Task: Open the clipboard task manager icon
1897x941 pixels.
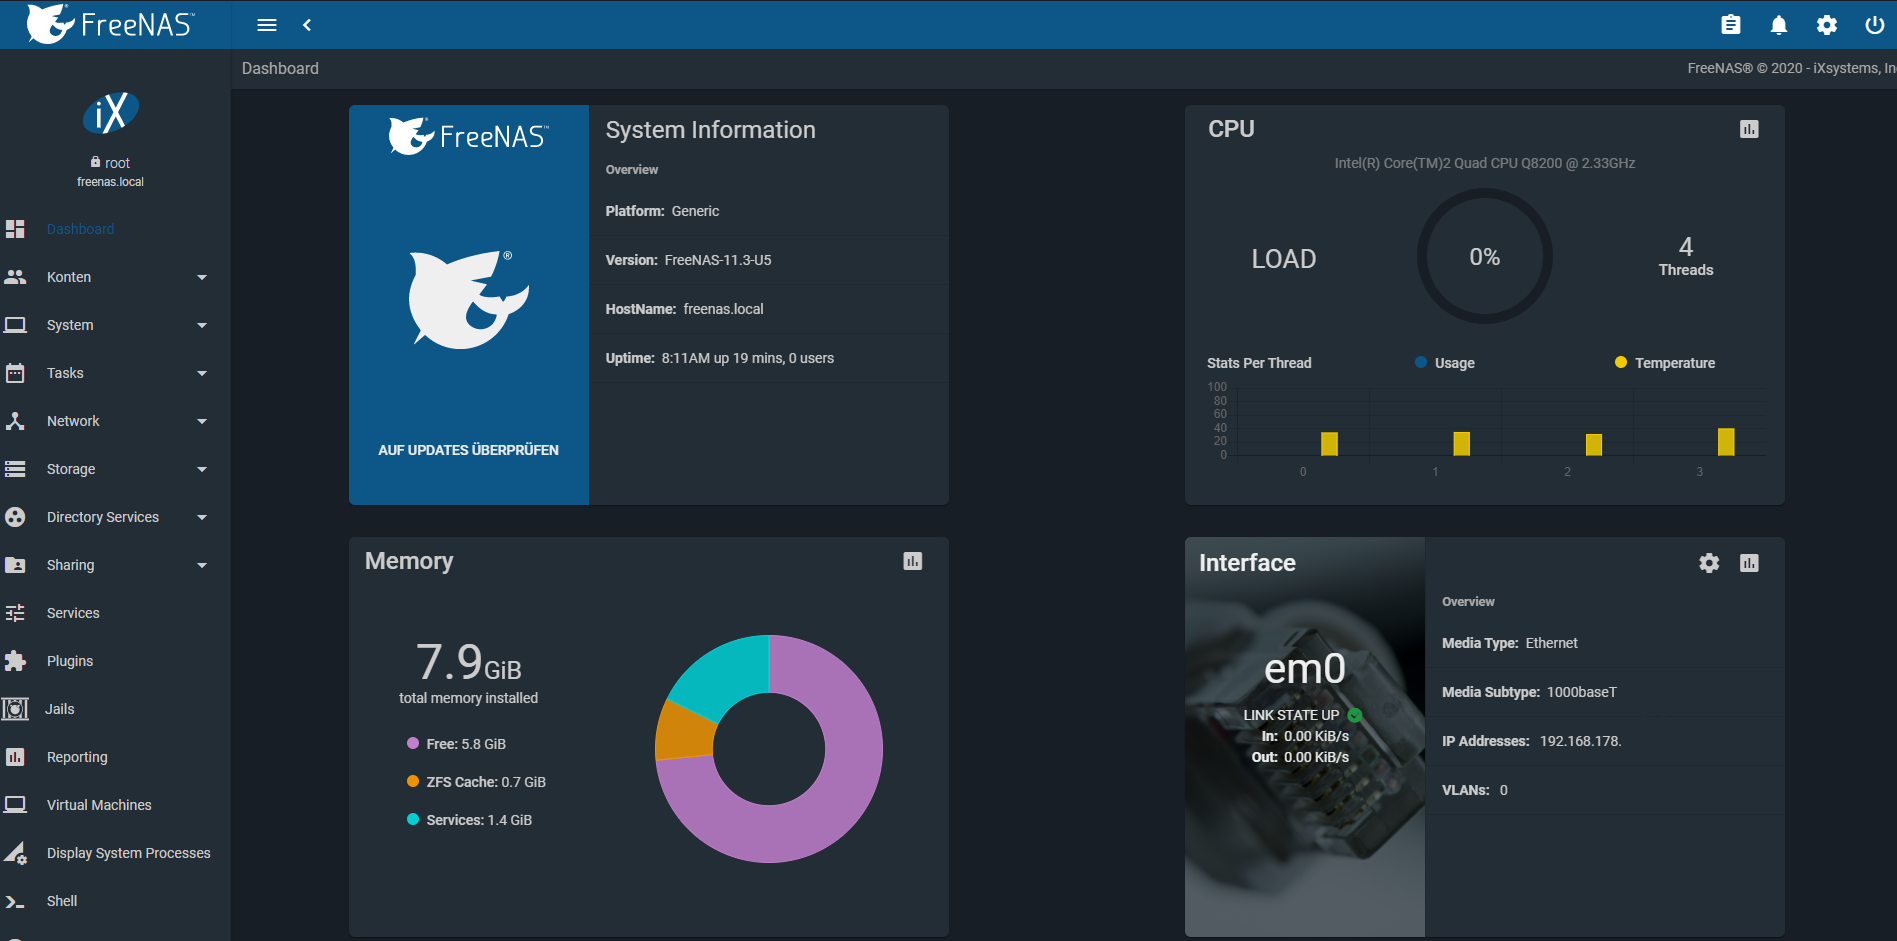Action: click(1731, 25)
